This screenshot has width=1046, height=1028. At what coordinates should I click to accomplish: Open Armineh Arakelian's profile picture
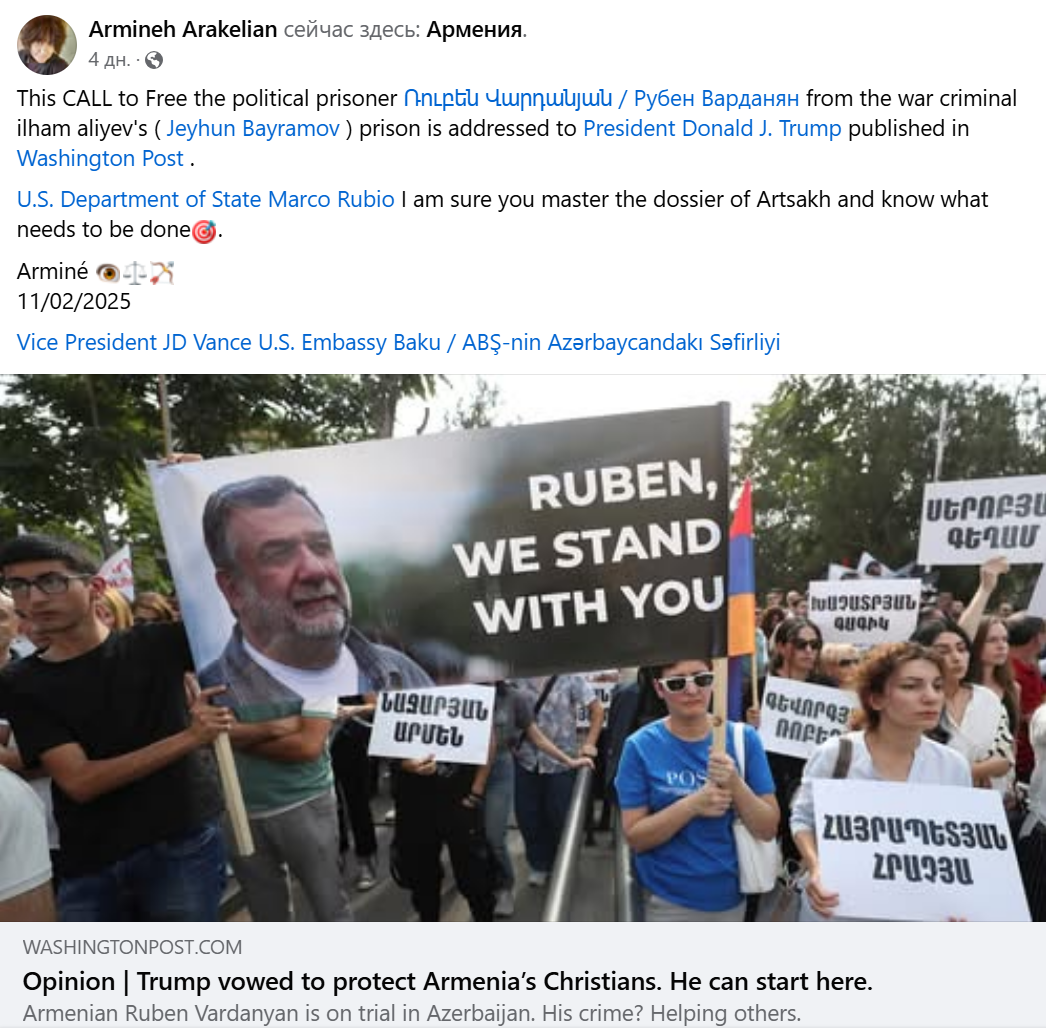click(47, 45)
